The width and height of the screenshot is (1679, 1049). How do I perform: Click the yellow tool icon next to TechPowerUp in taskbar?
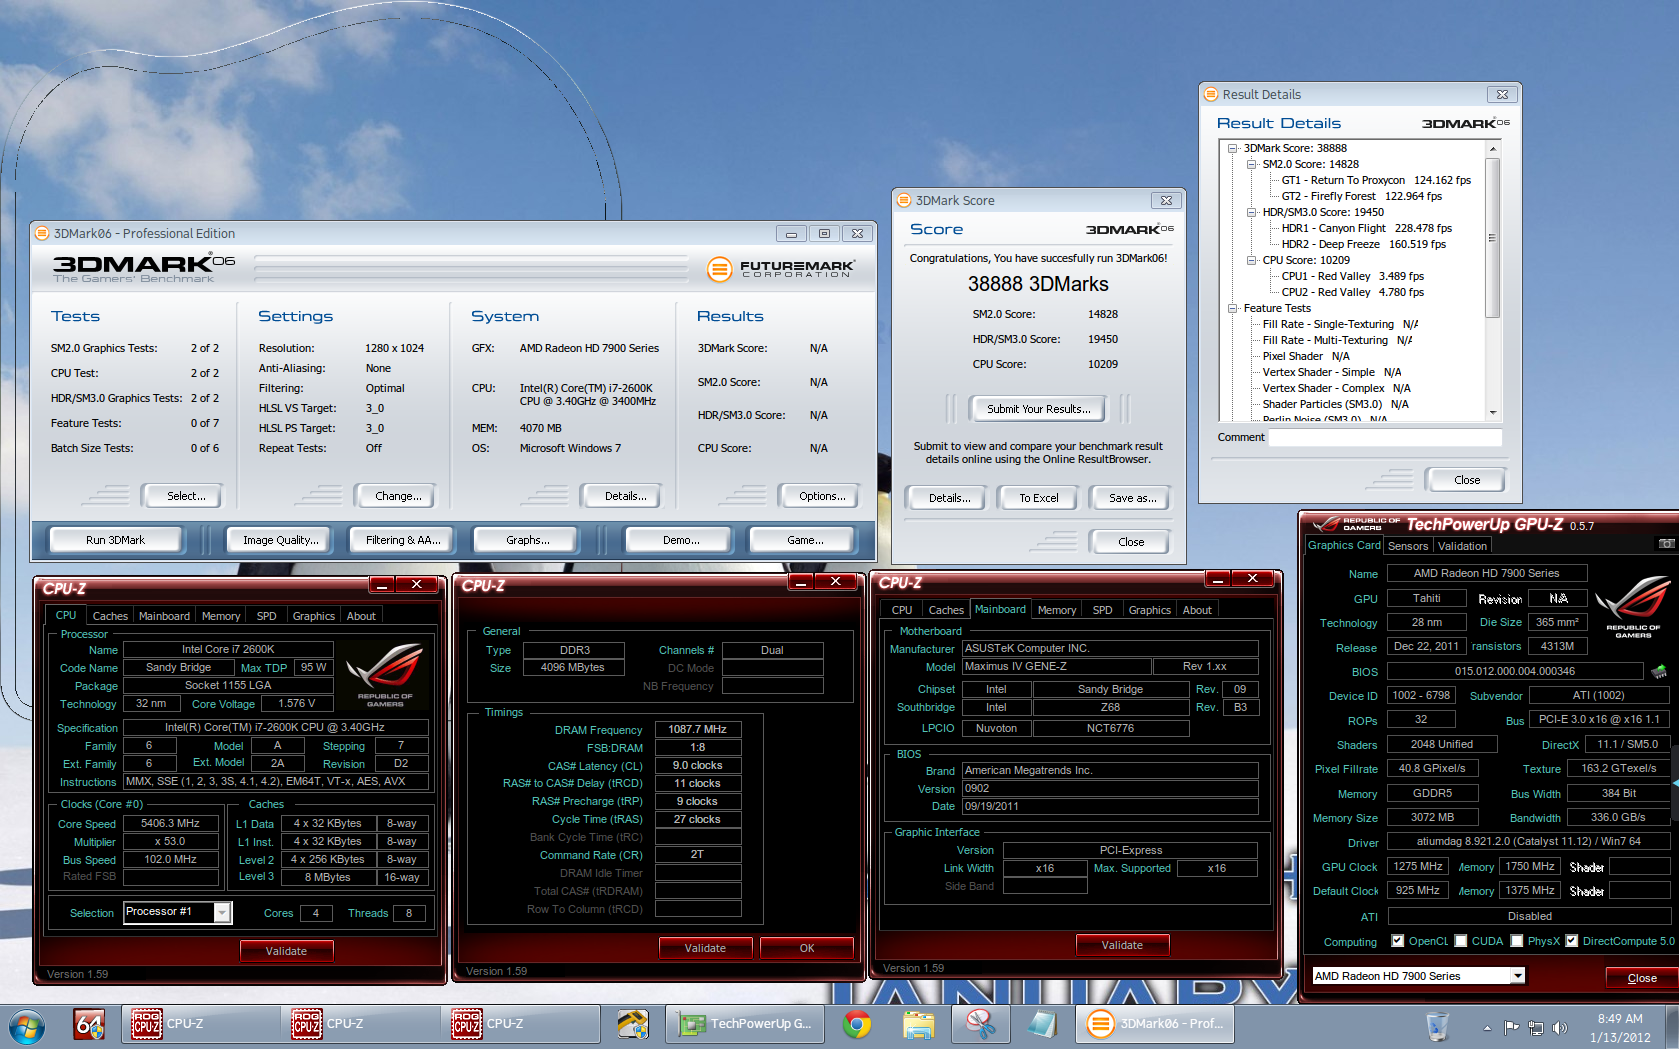tap(632, 1024)
